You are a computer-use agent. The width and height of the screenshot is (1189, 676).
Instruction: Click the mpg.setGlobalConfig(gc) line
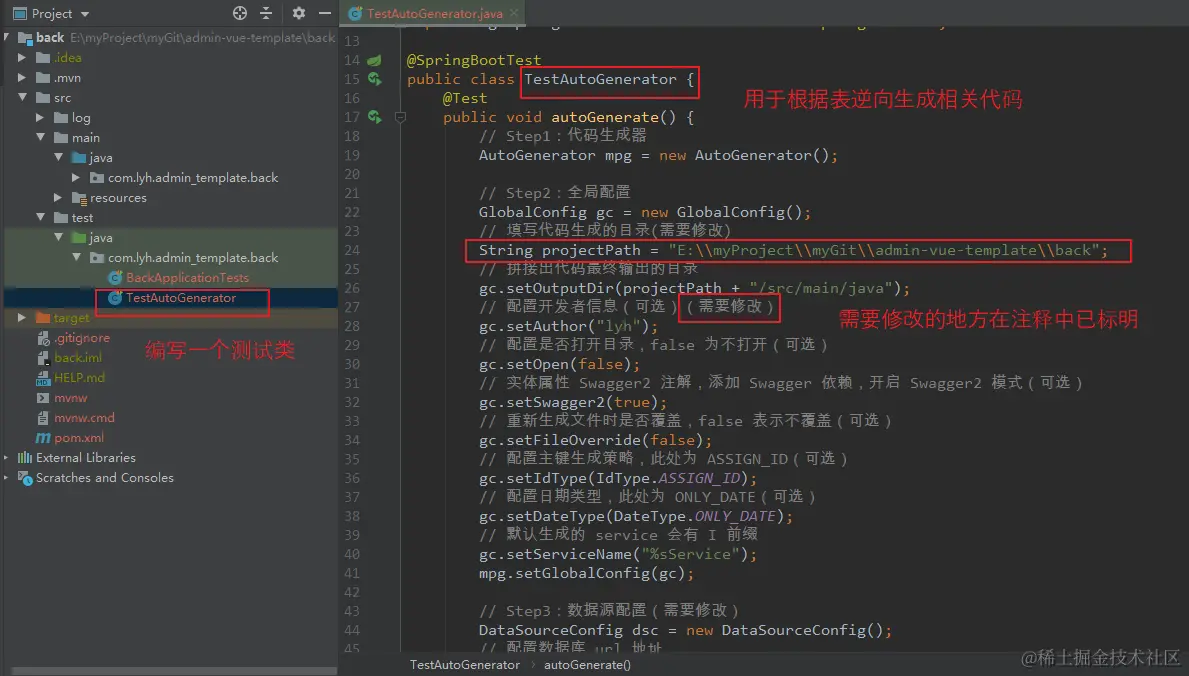(586, 573)
